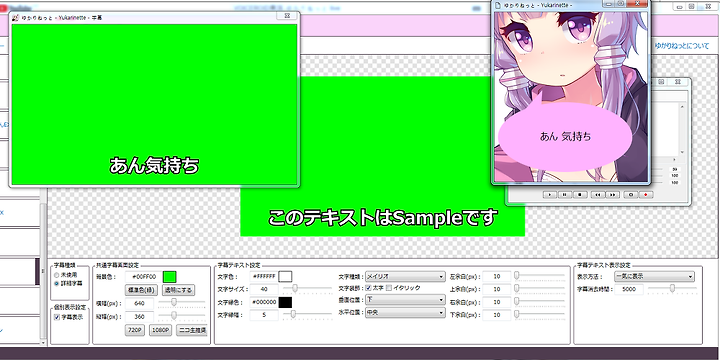Click the 文字縁幅 field showing 5
Viewport: 720px width, 360px height.
(264, 315)
